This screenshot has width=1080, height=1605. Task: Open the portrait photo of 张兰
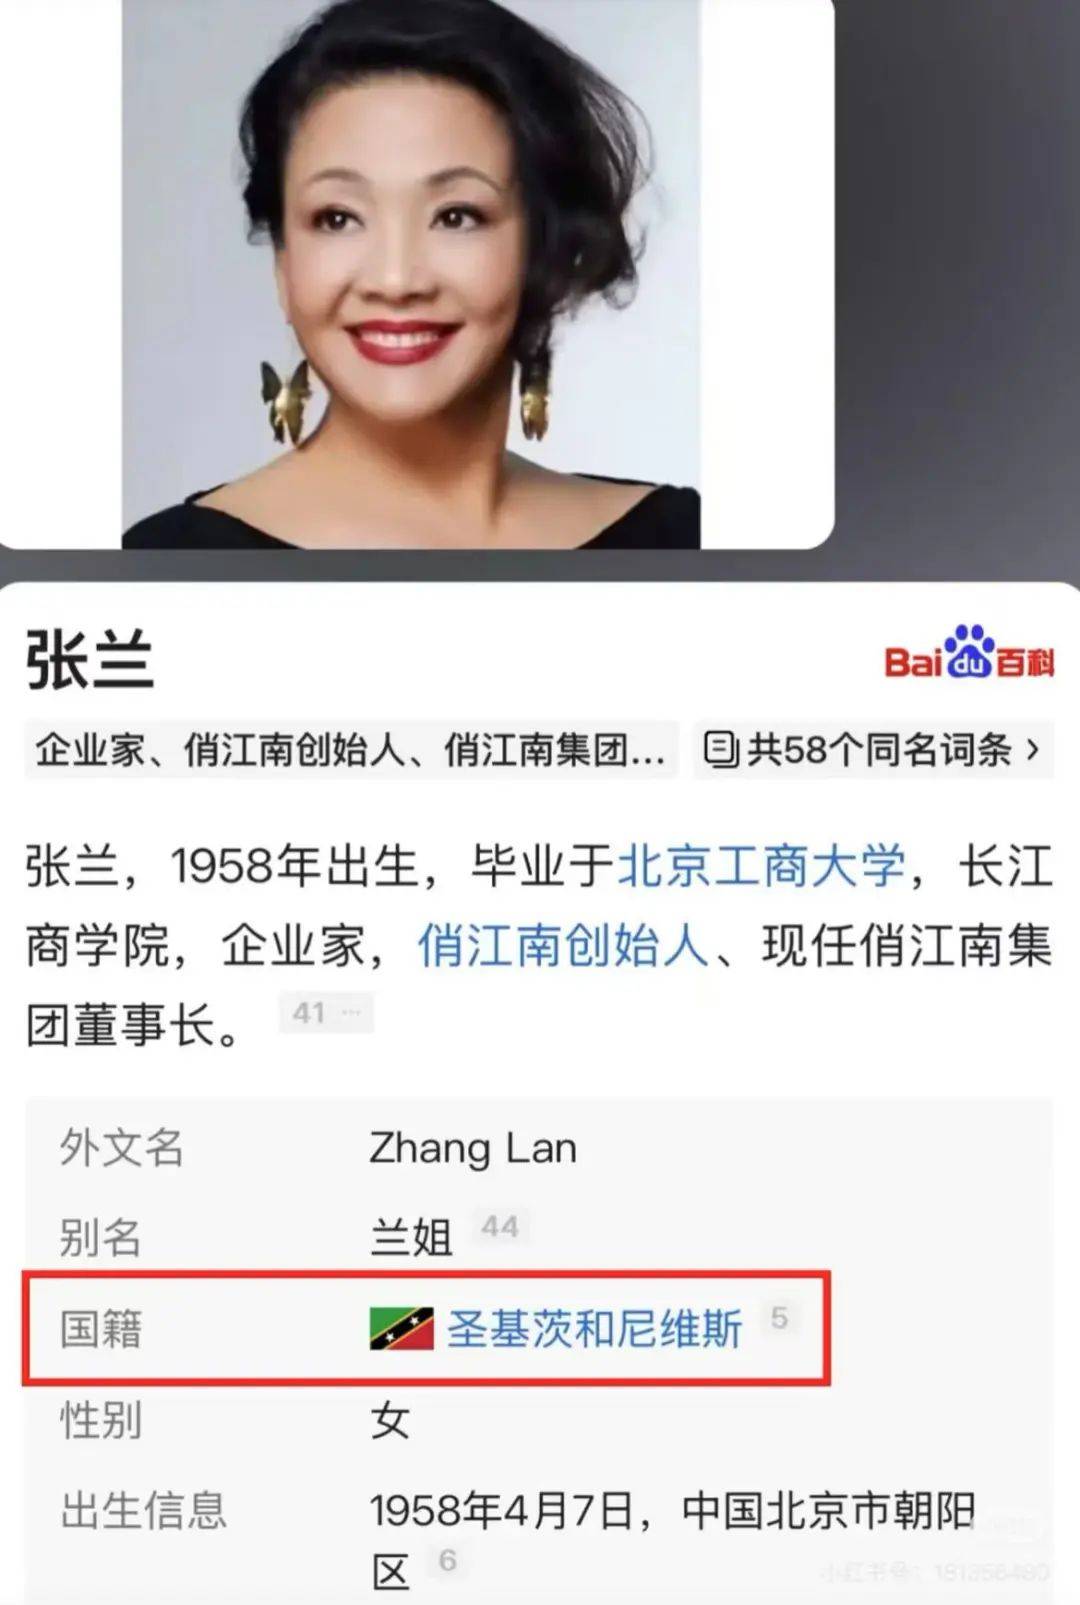(411, 273)
